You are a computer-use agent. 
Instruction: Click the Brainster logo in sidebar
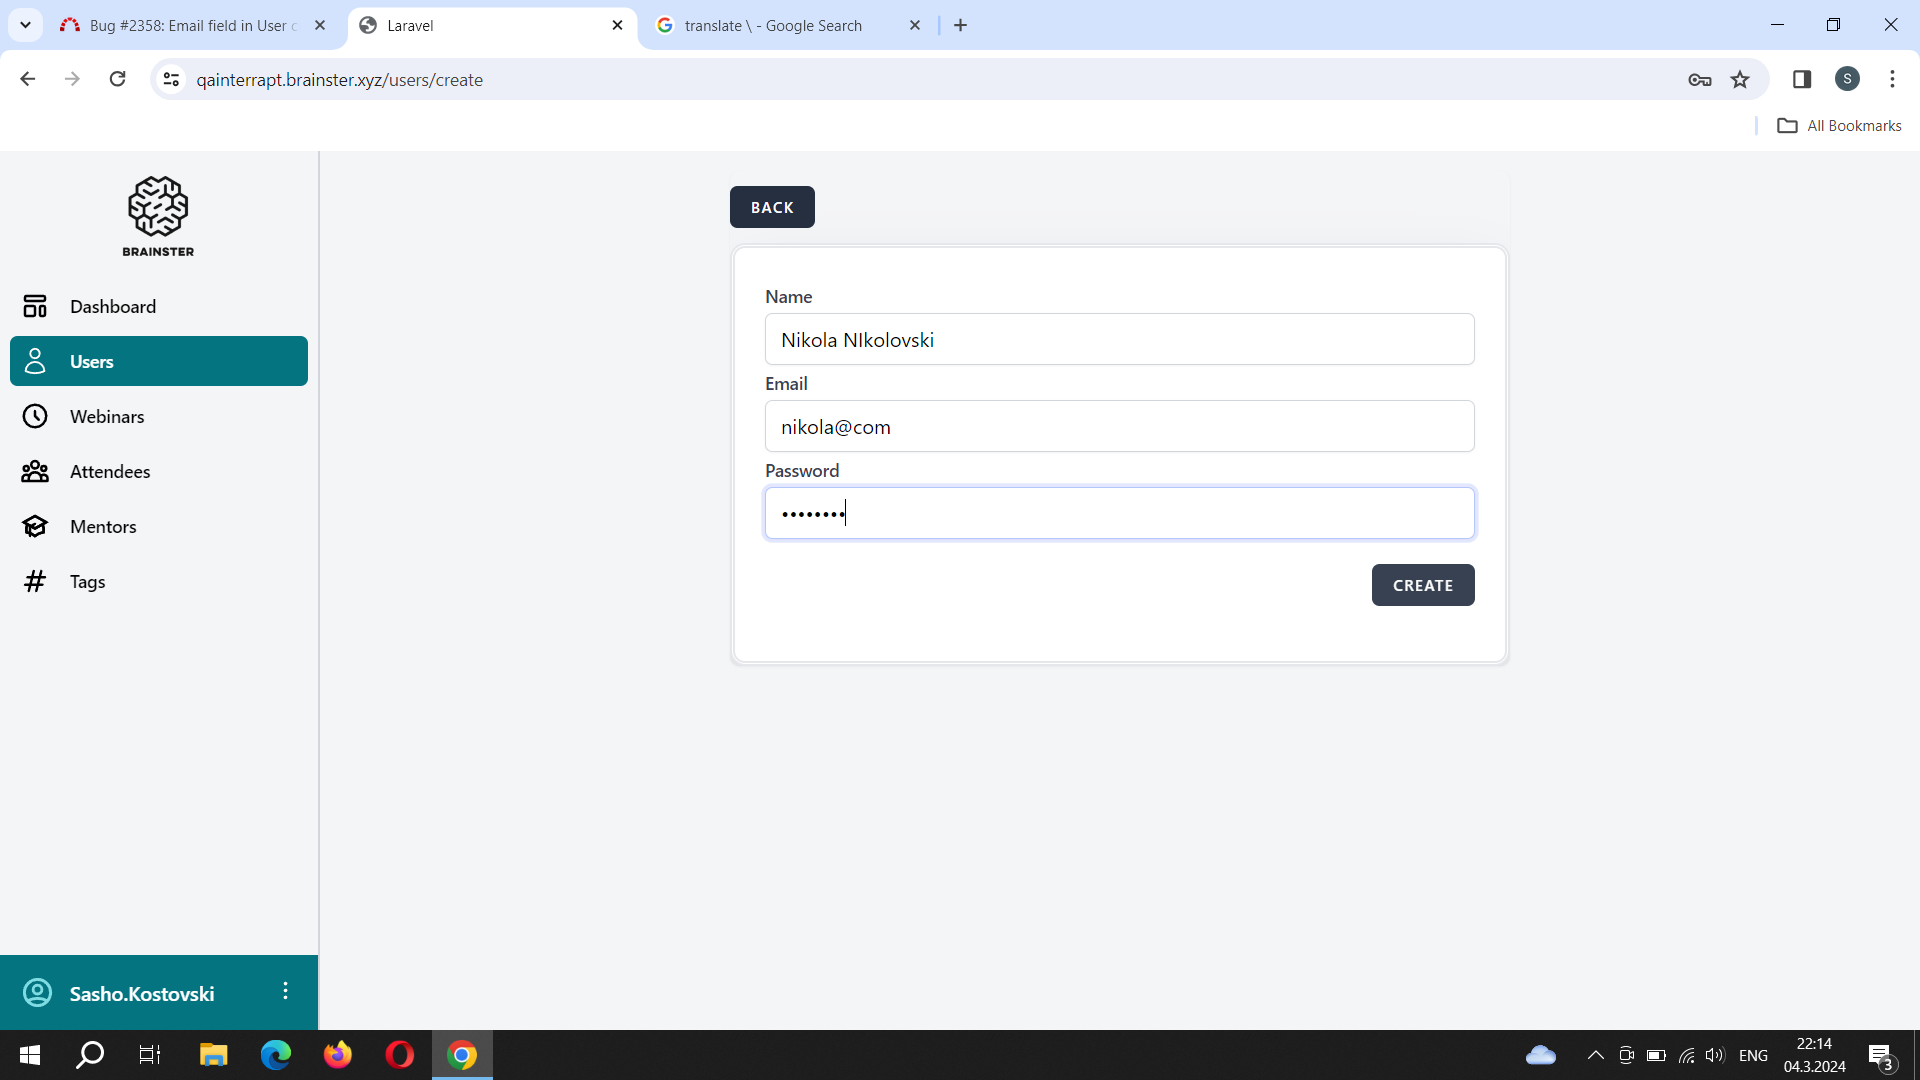point(158,216)
